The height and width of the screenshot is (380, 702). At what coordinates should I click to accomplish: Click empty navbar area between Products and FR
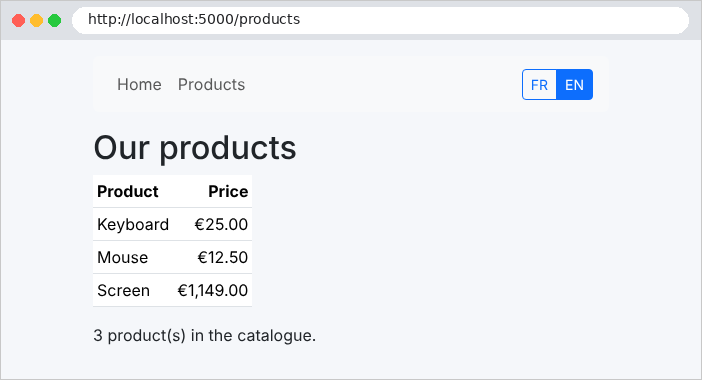pyautogui.click(x=383, y=85)
